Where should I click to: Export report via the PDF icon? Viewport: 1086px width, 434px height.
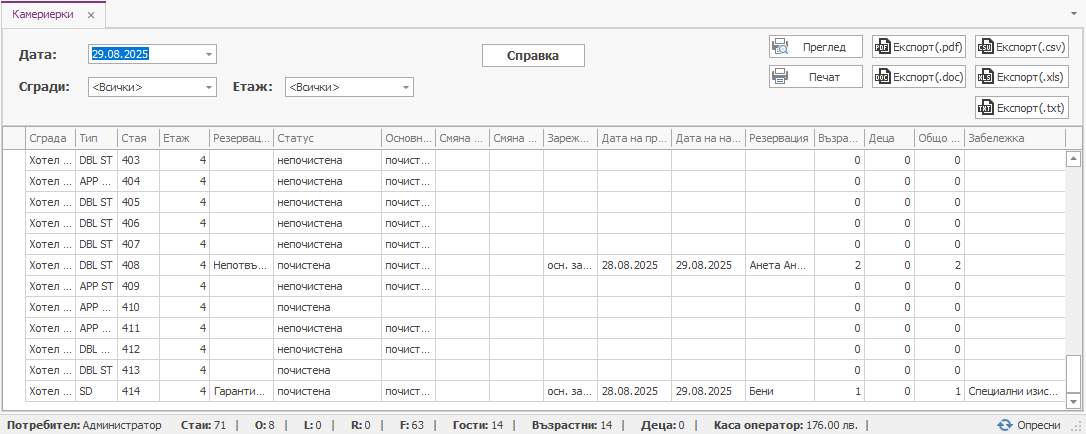883,47
